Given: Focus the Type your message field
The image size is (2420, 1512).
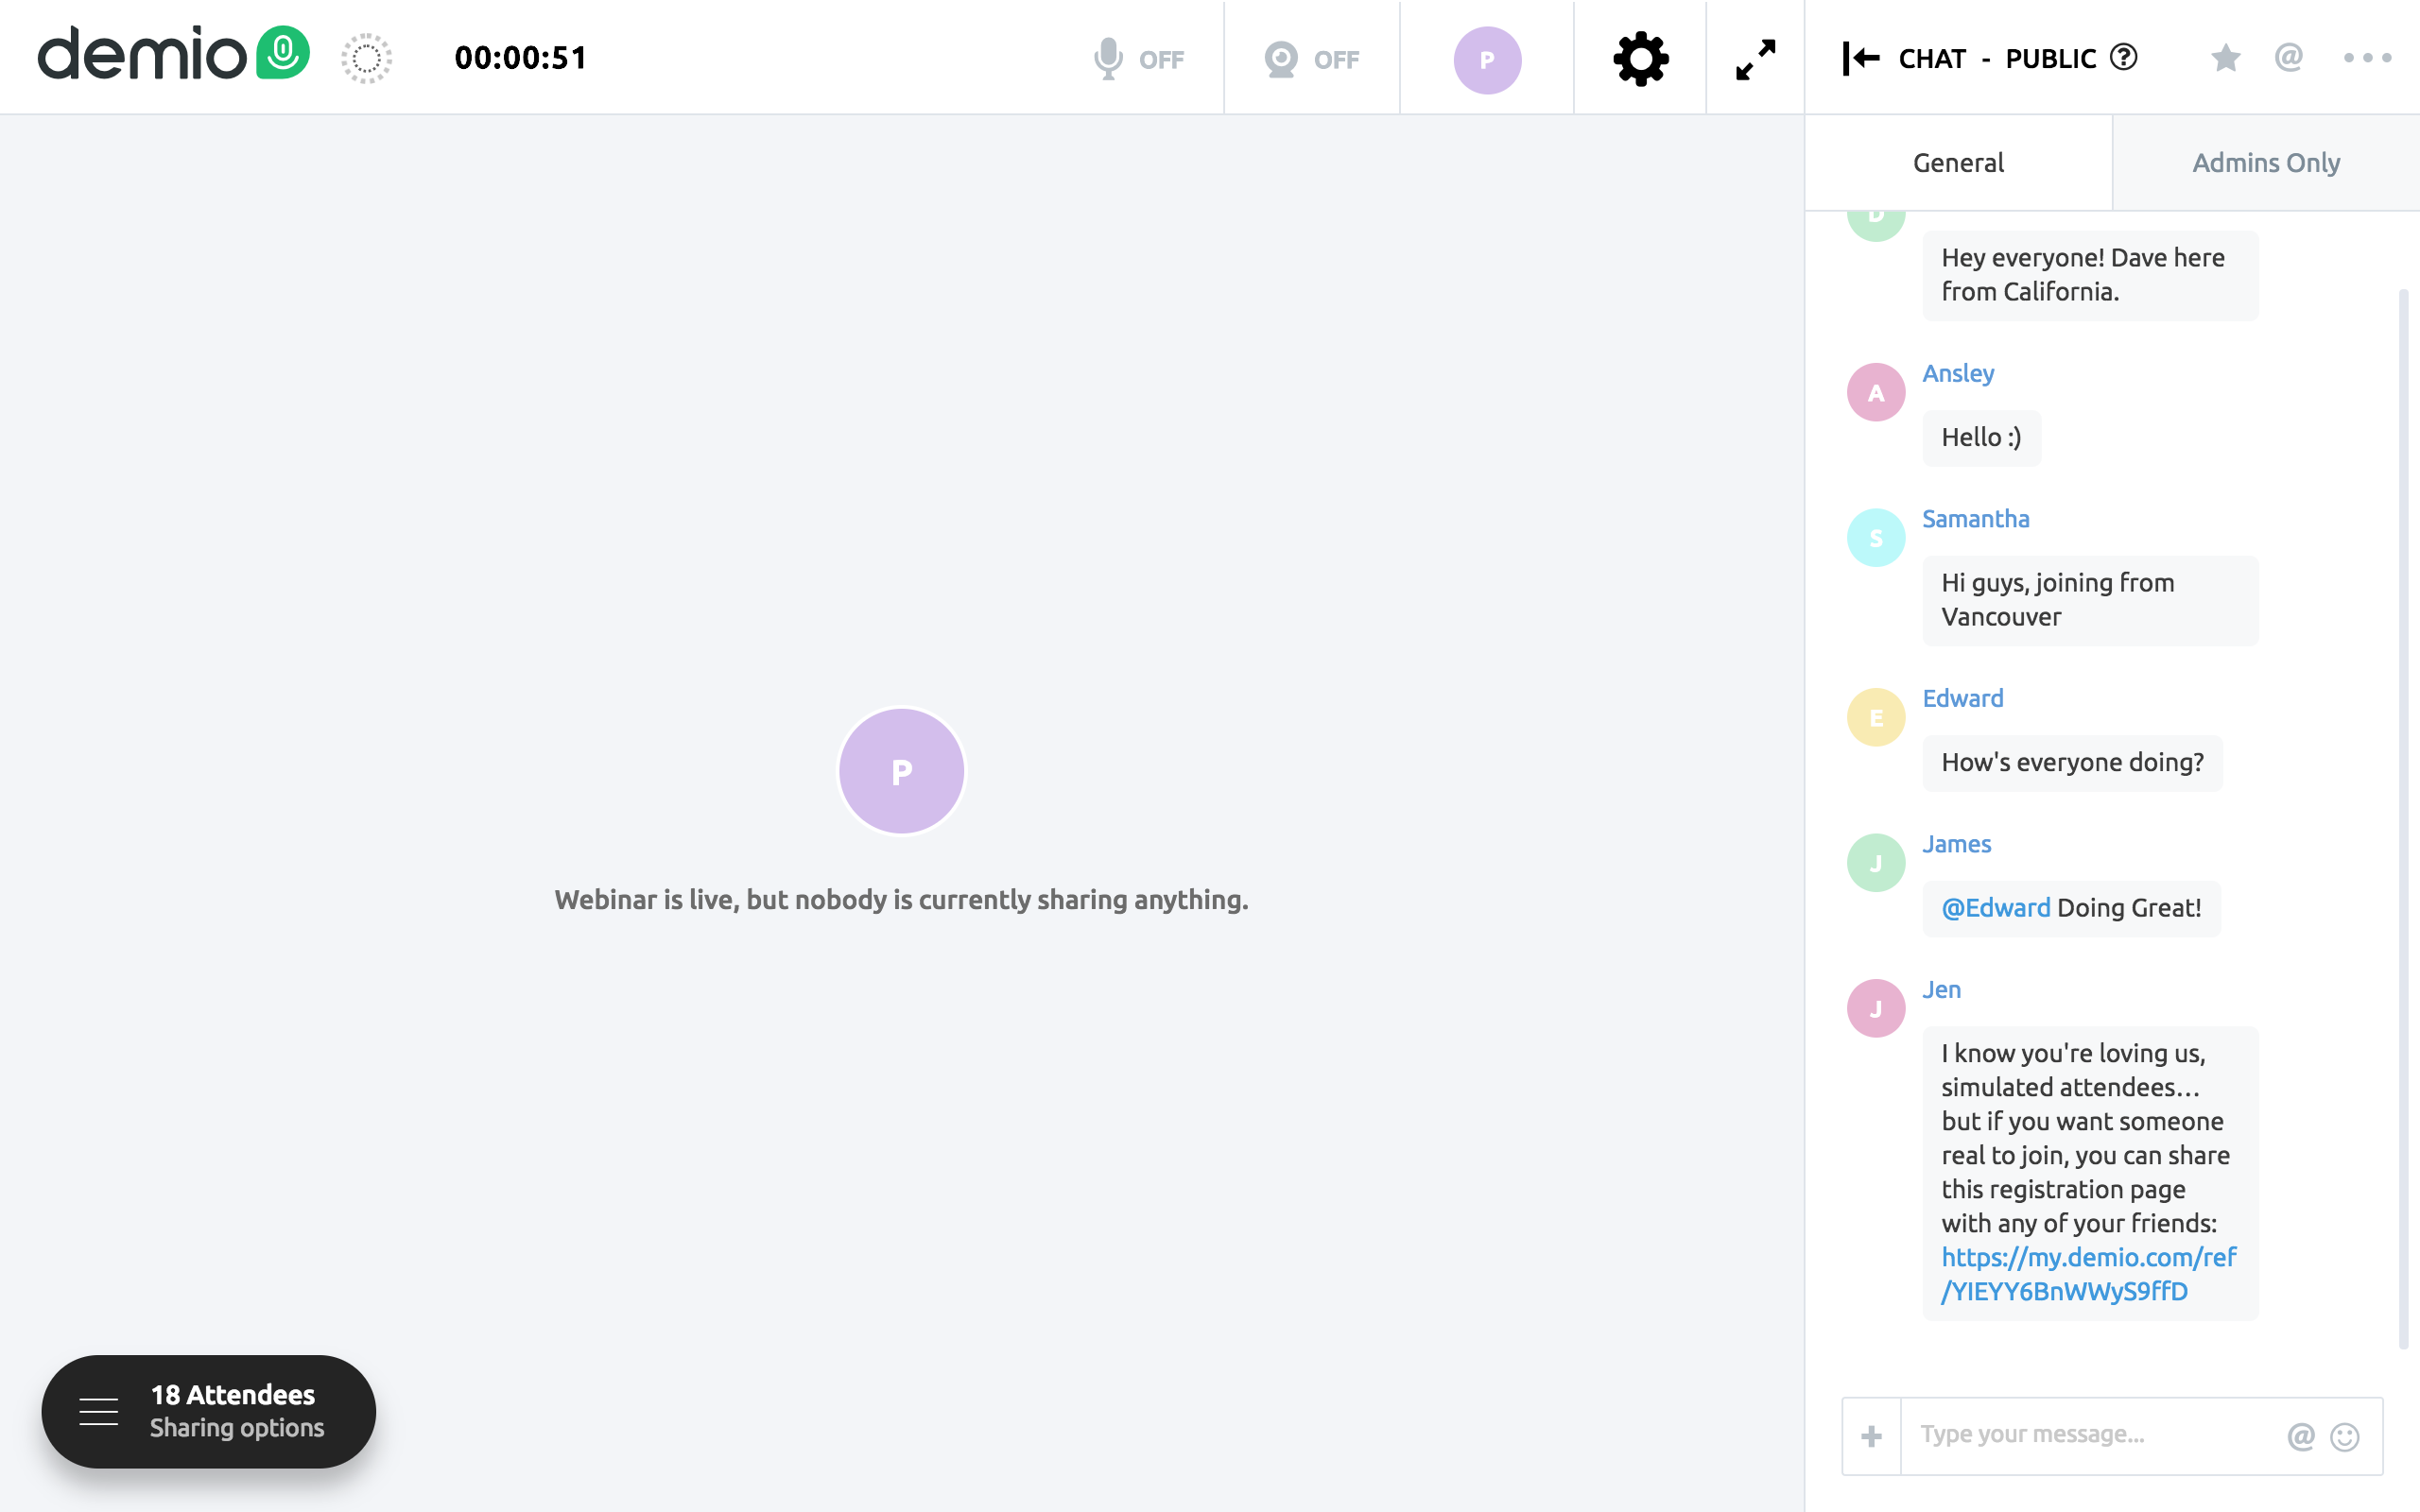Looking at the screenshot, I should click(2090, 1435).
